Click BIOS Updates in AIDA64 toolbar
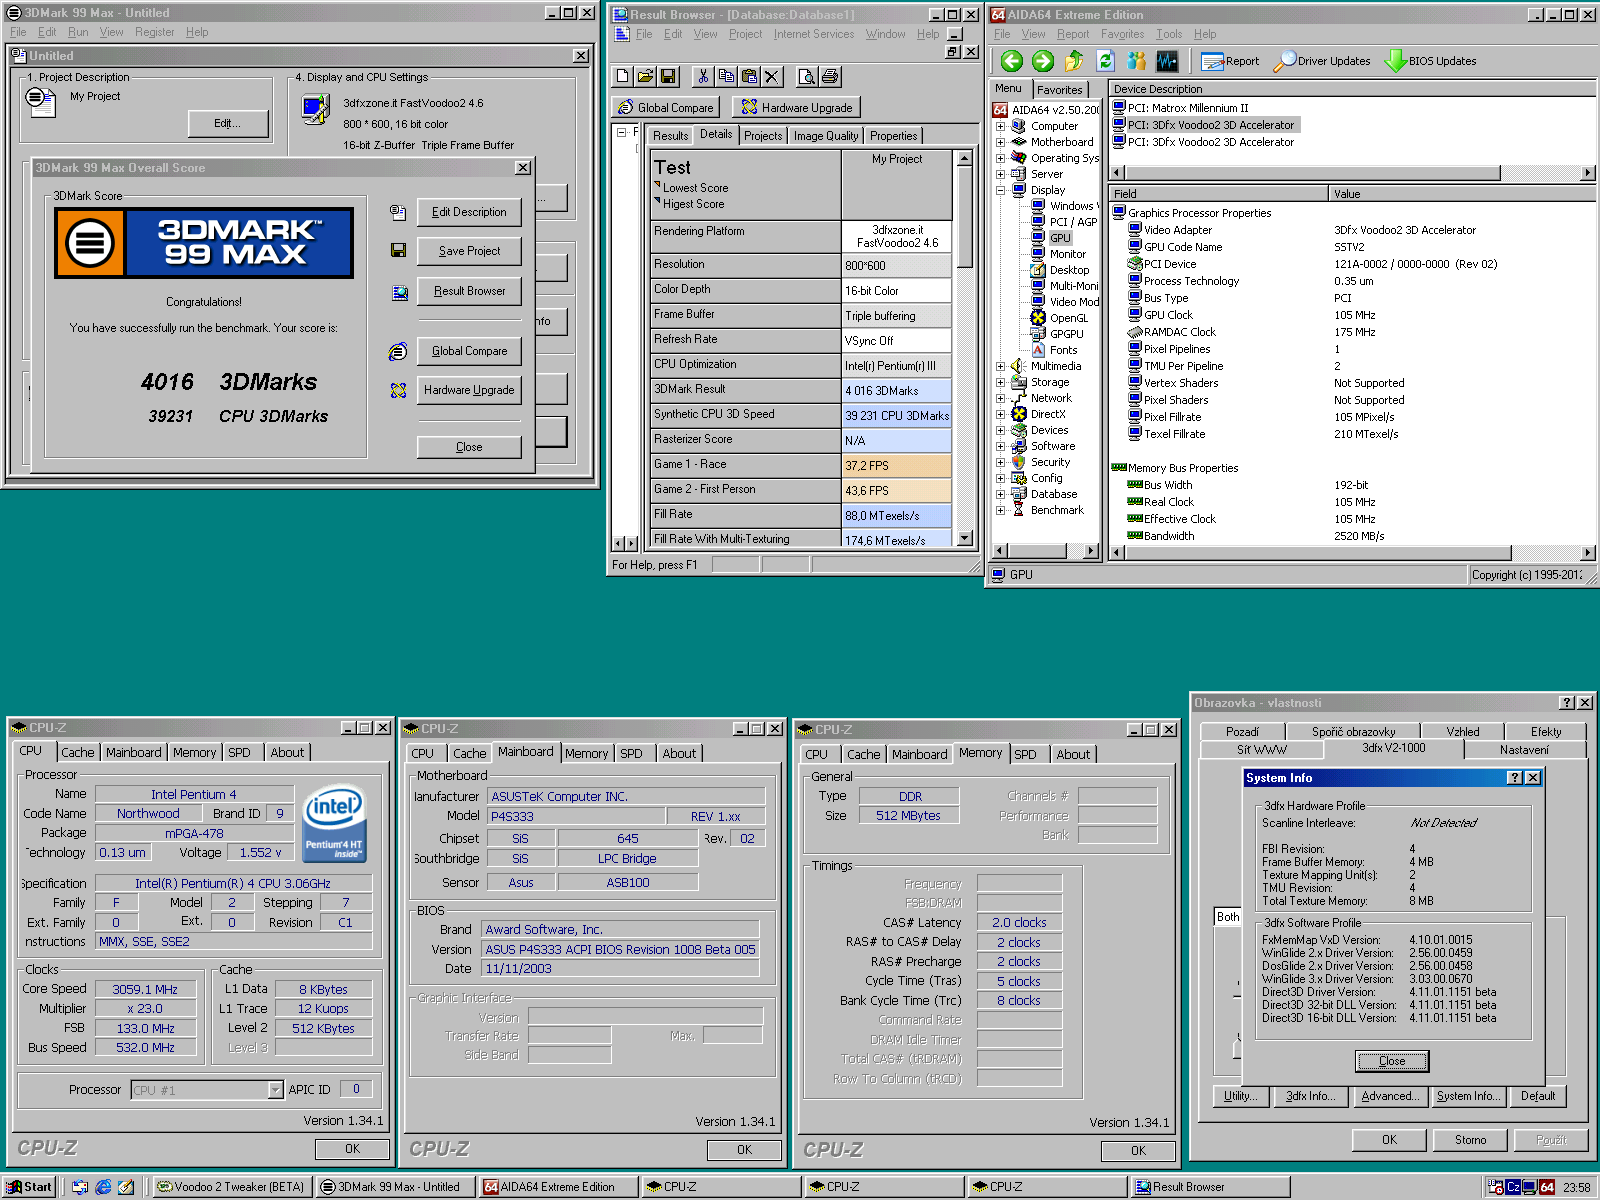 pos(1431,61)
